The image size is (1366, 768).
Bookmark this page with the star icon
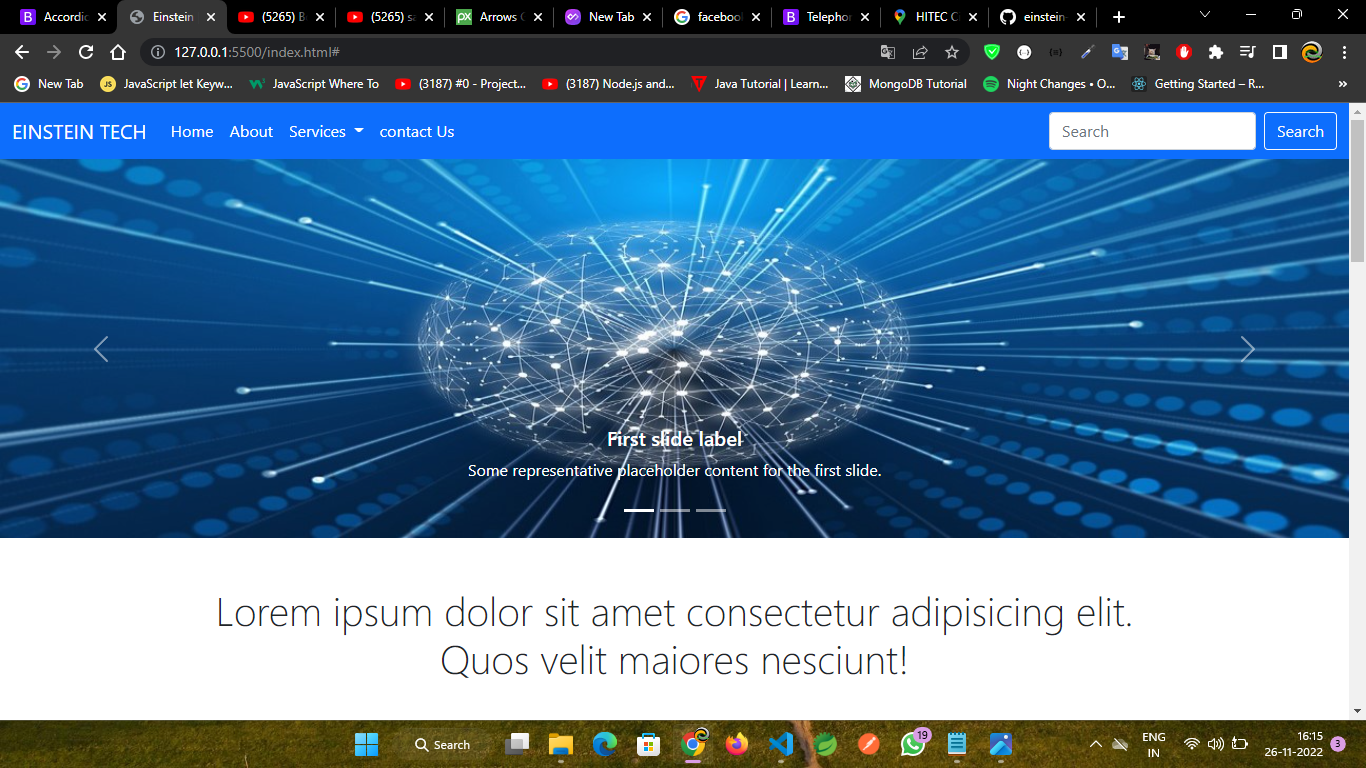(x=952, y=52)
